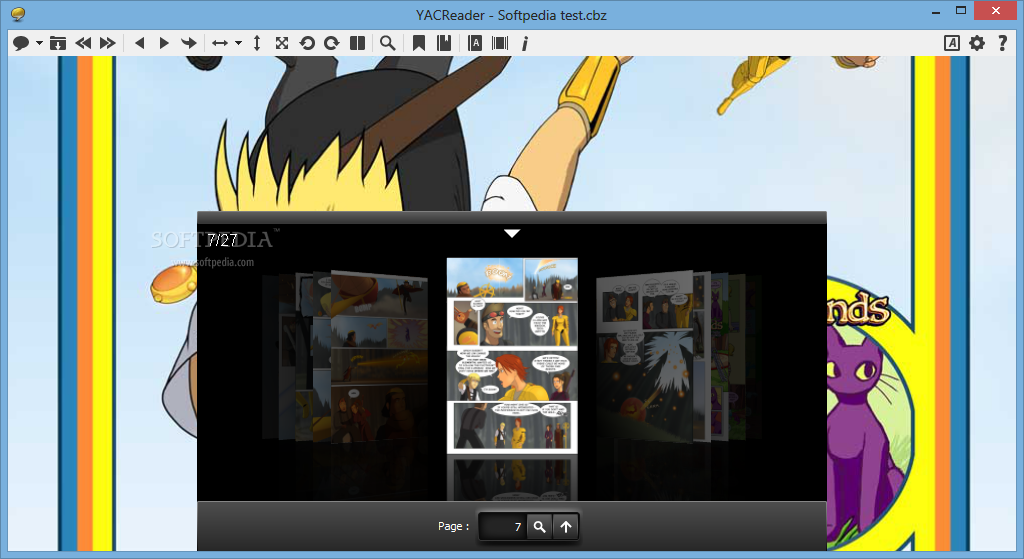Screen dimensions: 1024x559
Task: Open a comic with the speech bubble icon
Action: 21,43
